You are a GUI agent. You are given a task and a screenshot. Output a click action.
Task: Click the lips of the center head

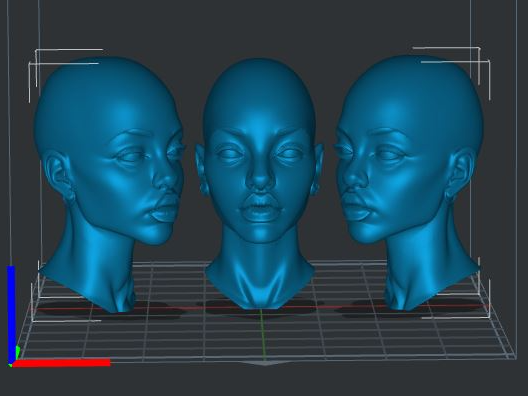[x=260, y=208]
